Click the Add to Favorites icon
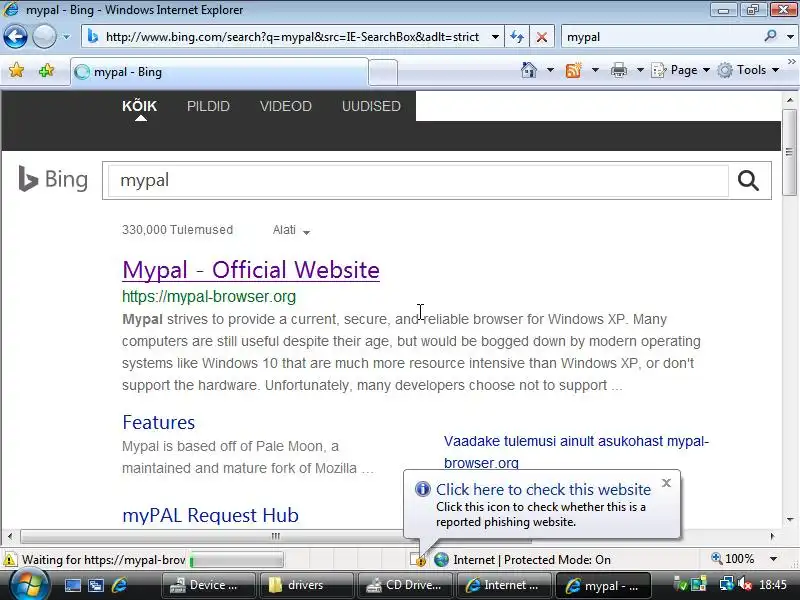Viewport: 800px width, 600px height. click(46, 70)
